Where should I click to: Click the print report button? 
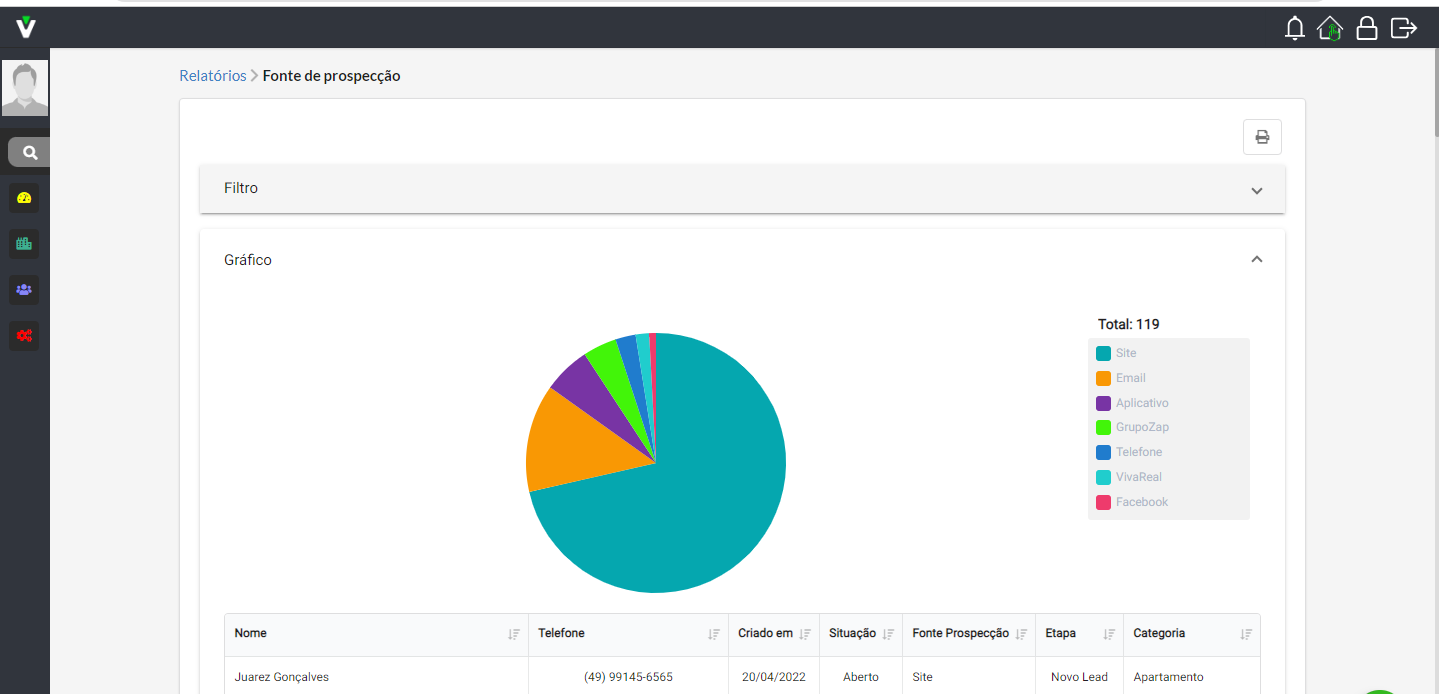pos(1262,137)
